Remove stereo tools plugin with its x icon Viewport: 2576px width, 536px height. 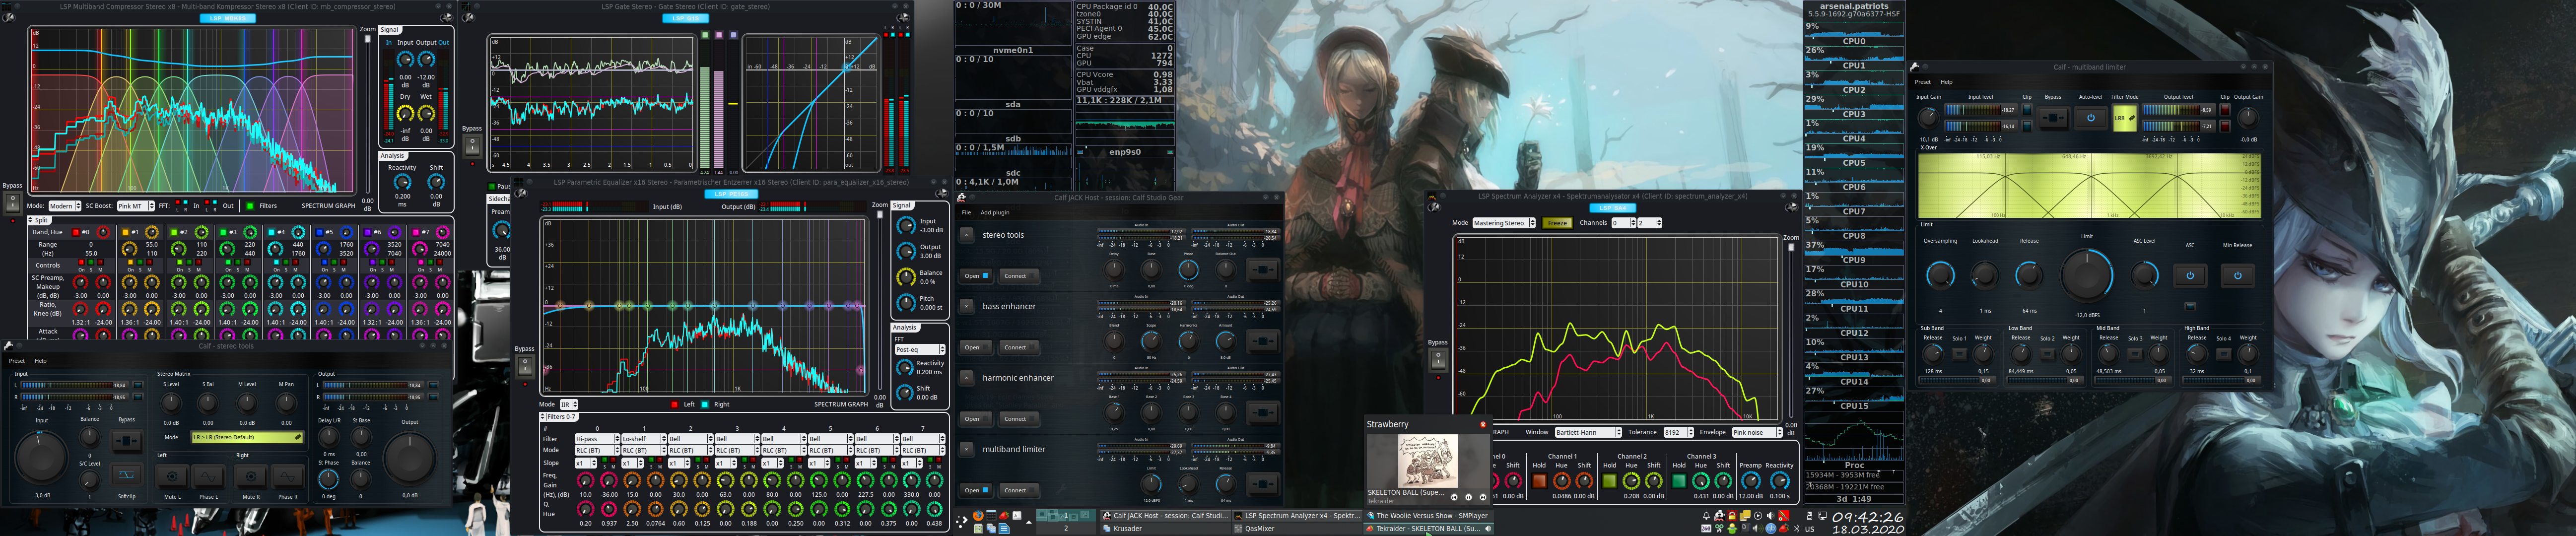tap(966, 235)
